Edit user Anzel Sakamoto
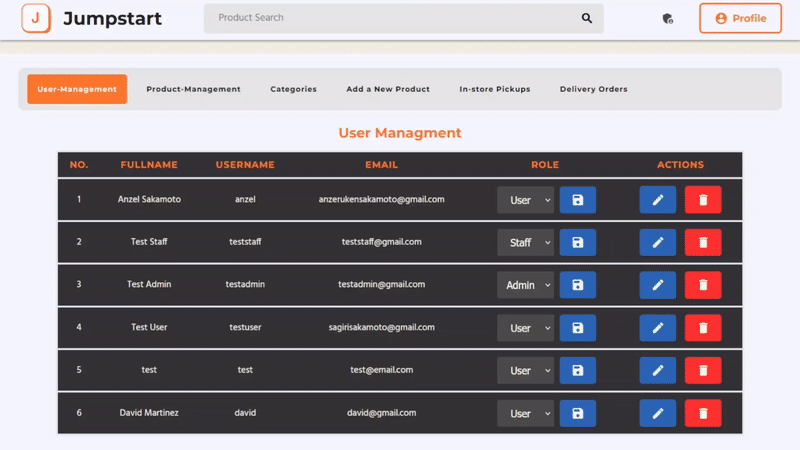800x450 pixels. coord(658,200)
